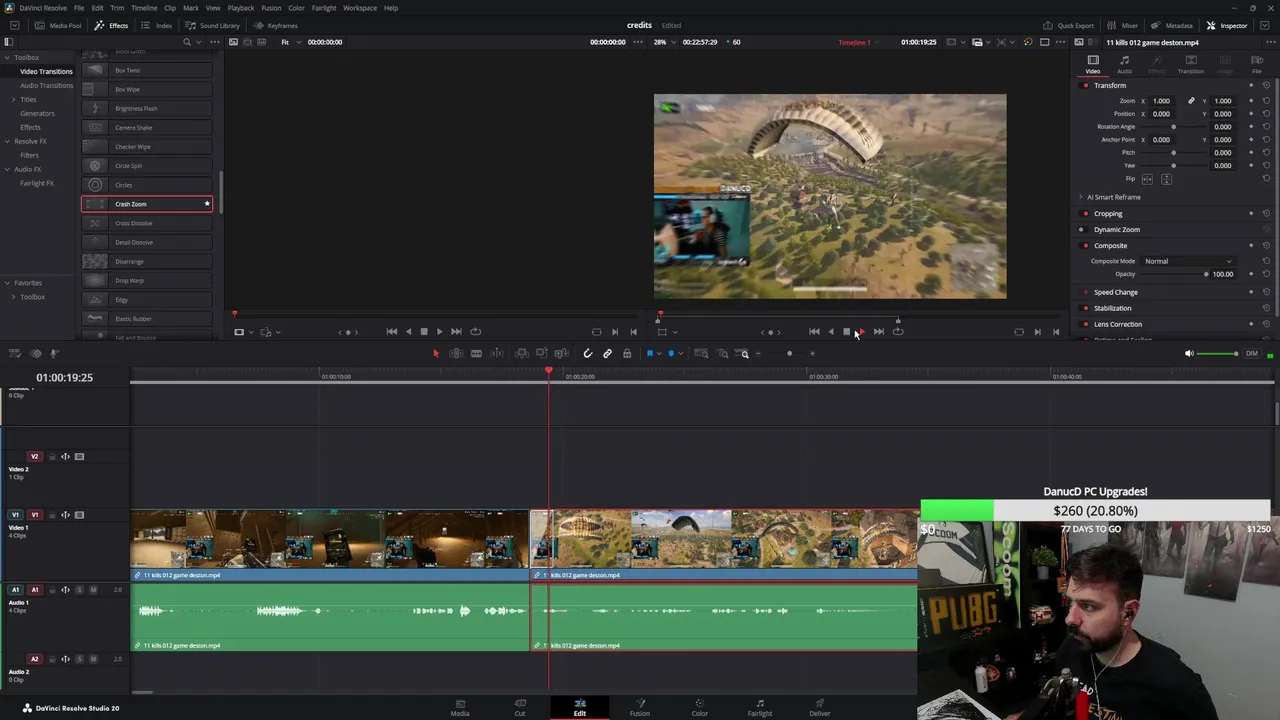The image size is (1280, 720).
Task: Toggle loop playback in timeline viewer
Action: pyautogui.click(x=898, y=332)
